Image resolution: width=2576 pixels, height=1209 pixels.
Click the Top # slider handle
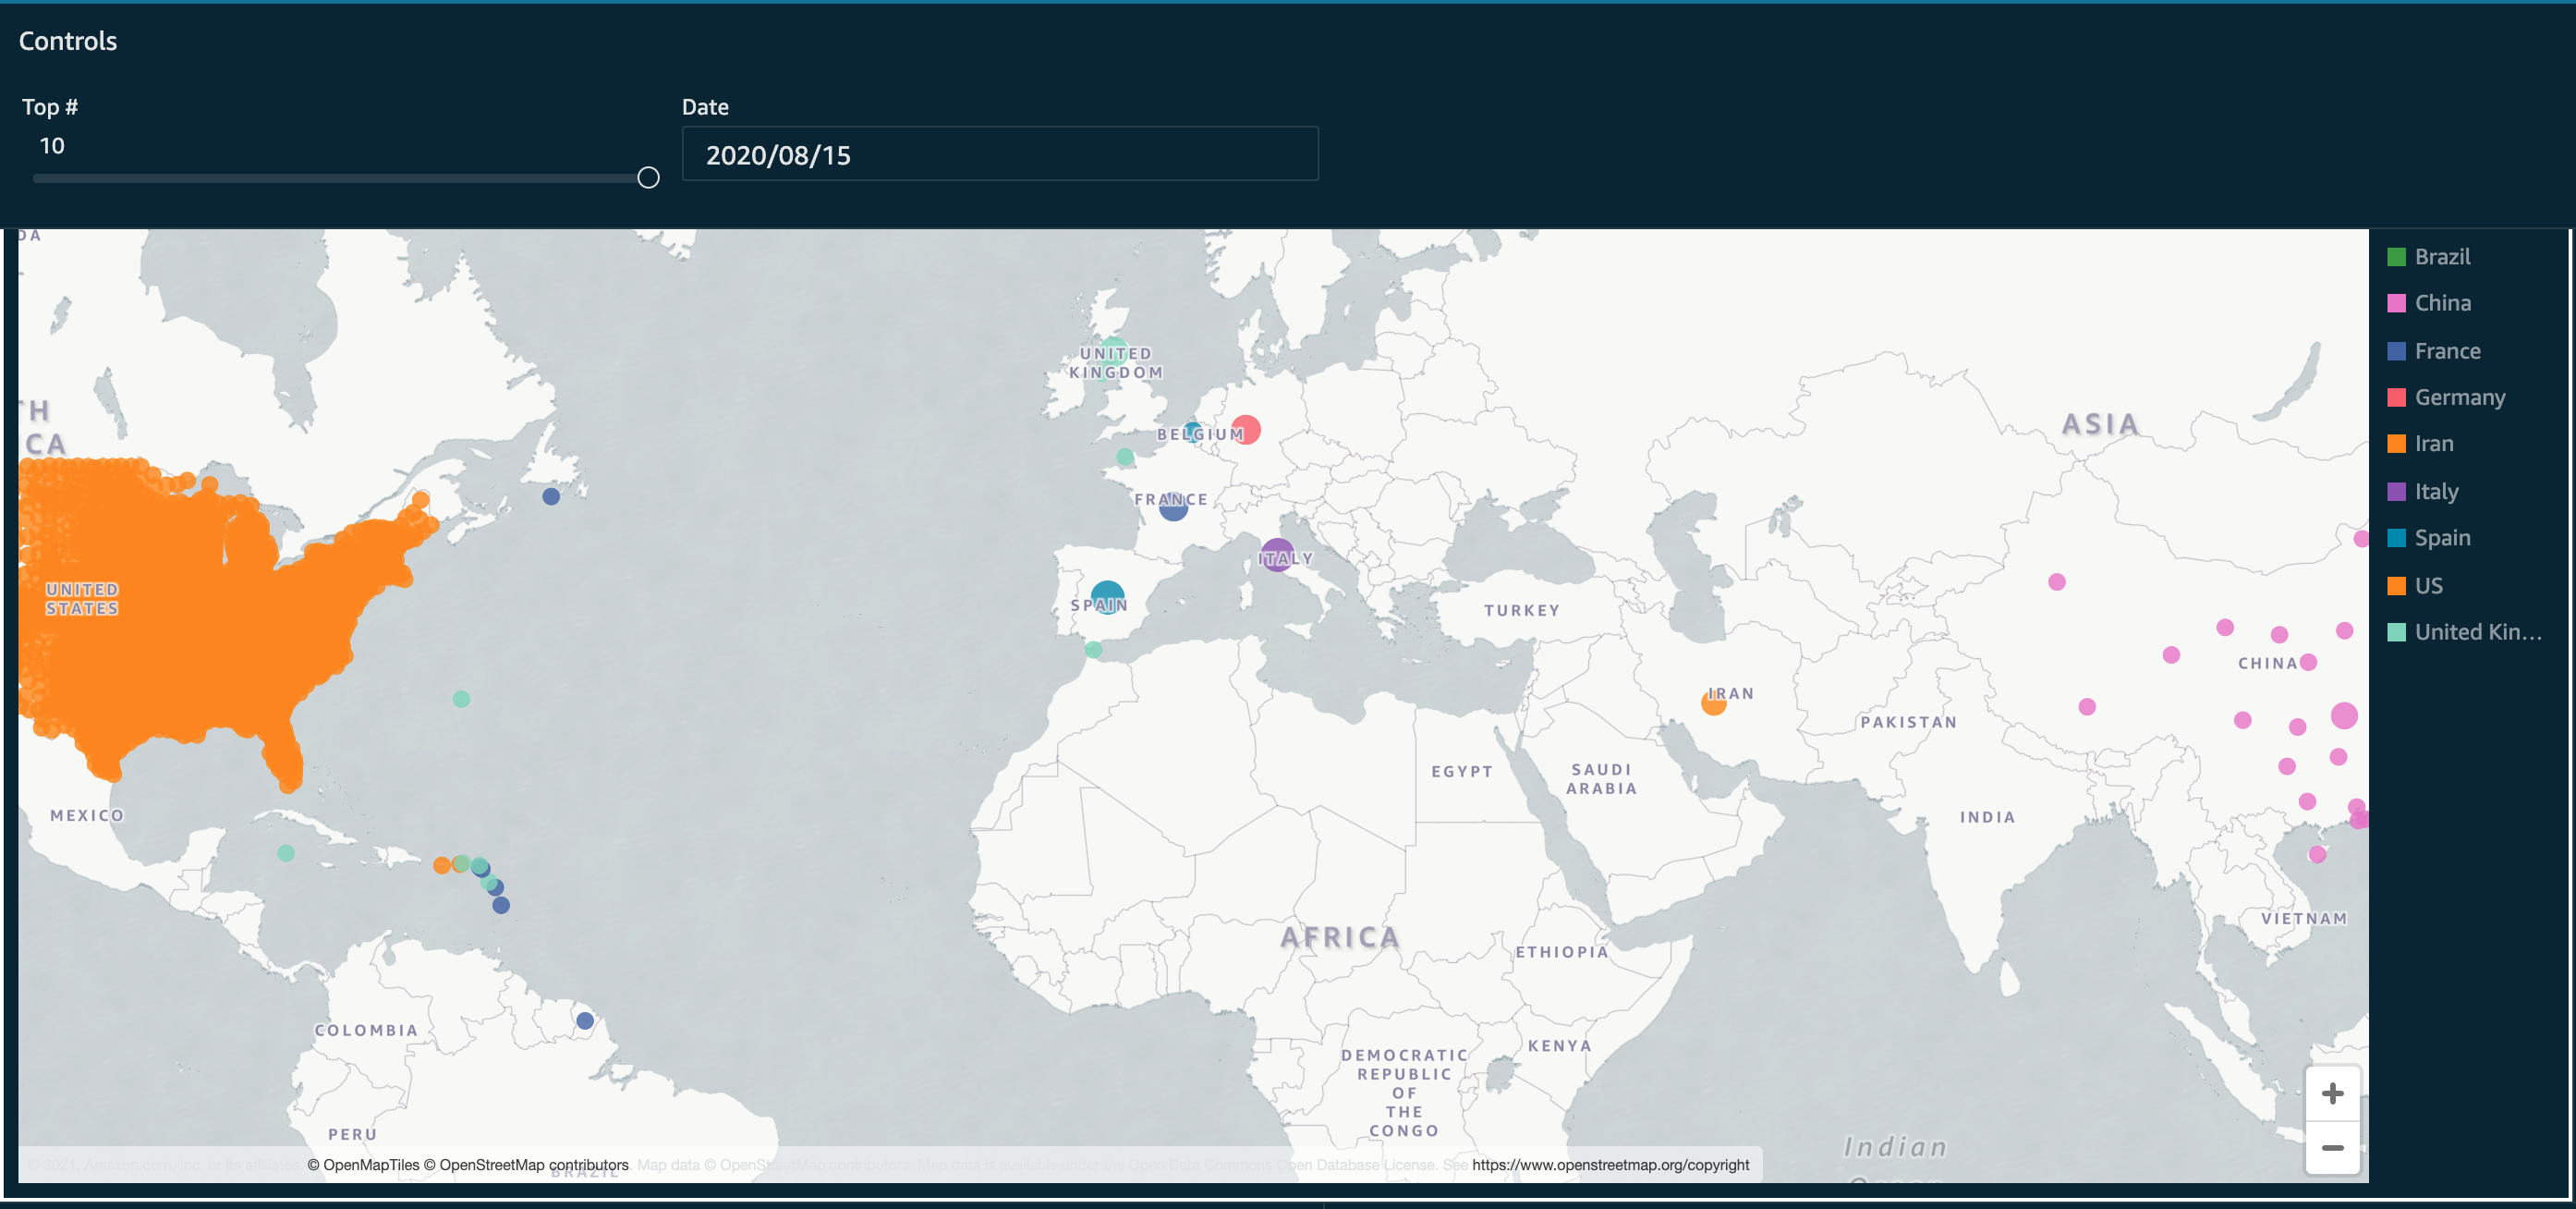click(x=648, y=177)
